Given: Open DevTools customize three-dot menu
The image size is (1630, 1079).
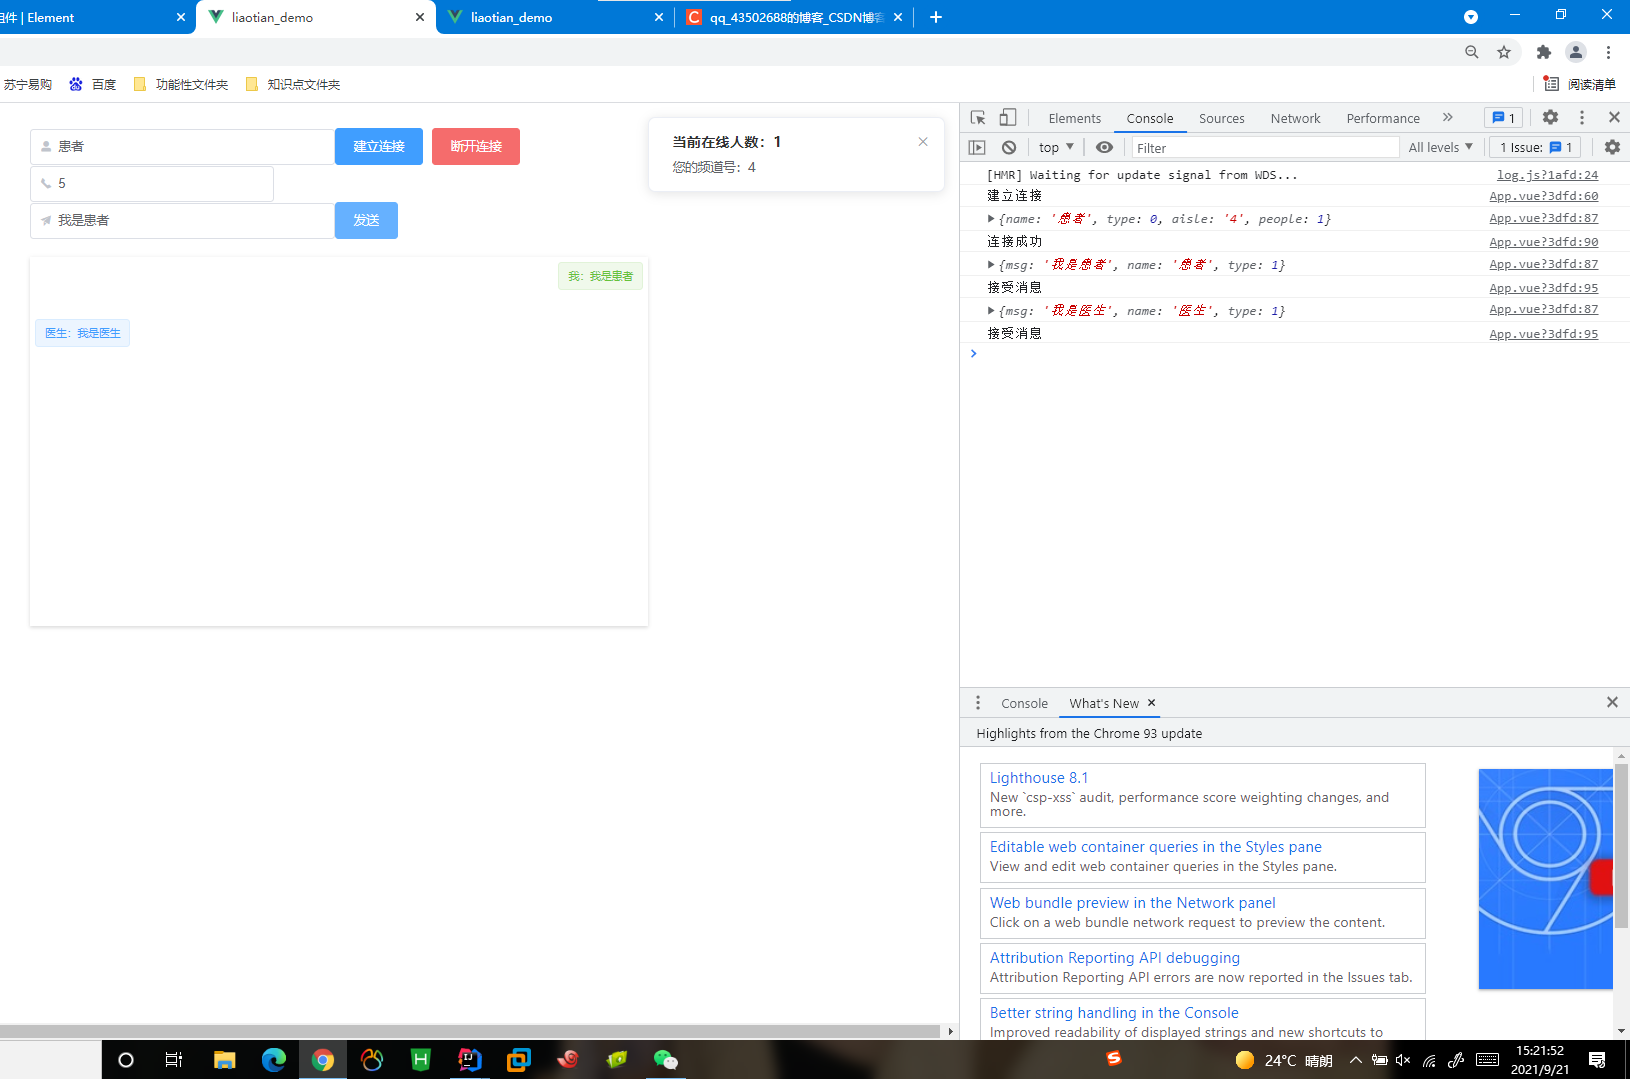Looking at the screenshot, I should coord(1582,117).
